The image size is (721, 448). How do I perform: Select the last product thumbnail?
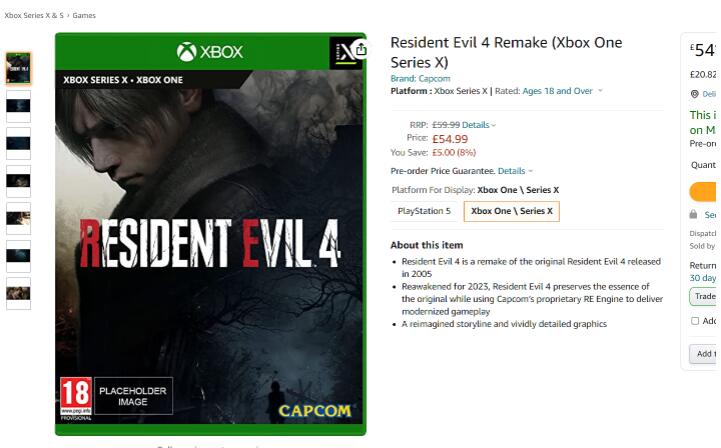(x=18, y=293)
